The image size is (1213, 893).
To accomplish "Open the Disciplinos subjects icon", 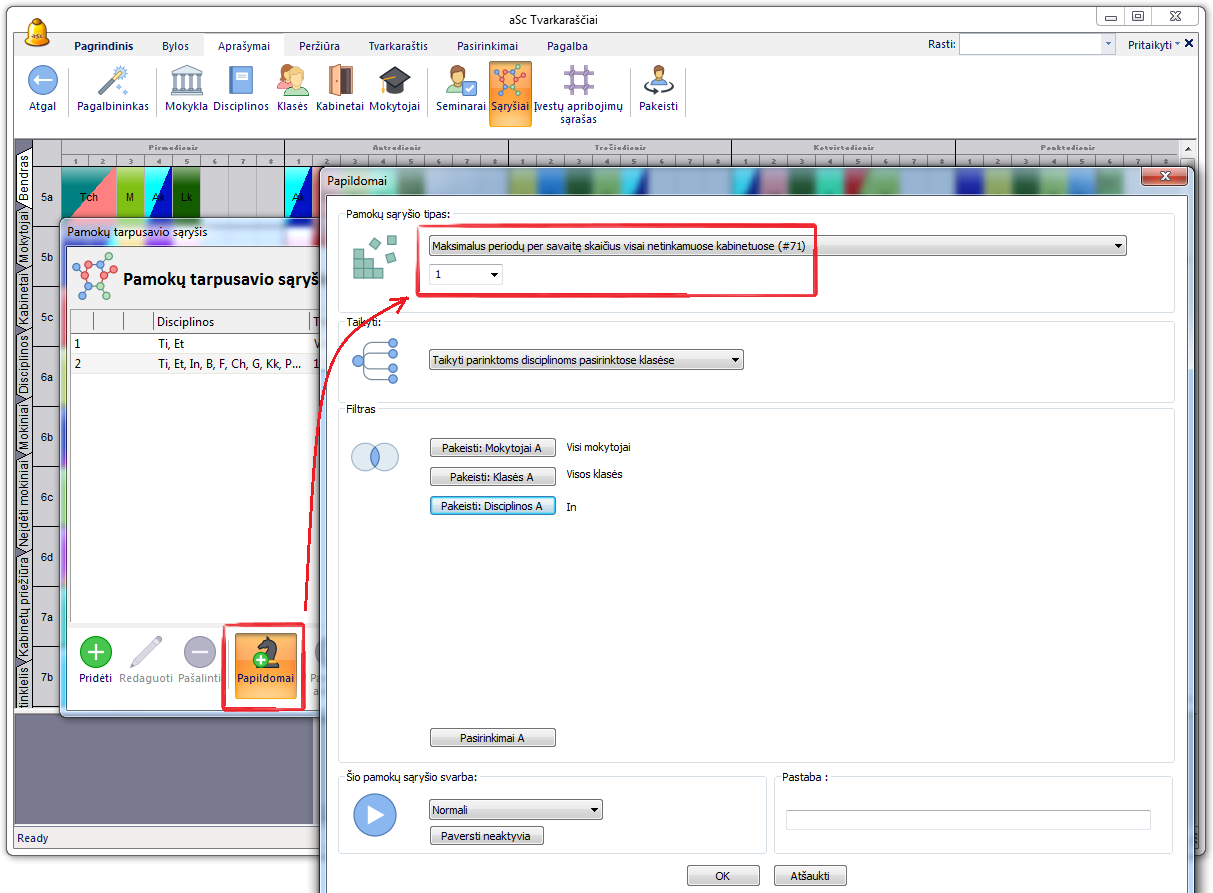I will pyautogui.click(x=241, y=82).
